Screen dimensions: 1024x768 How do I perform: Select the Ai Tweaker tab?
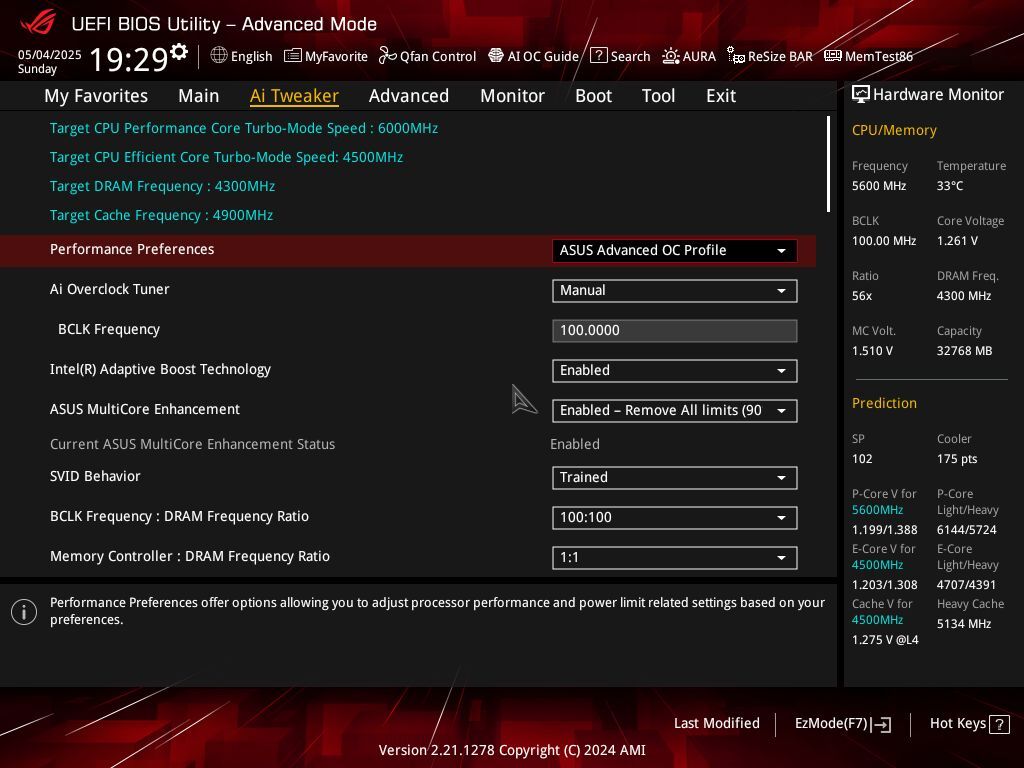294,96
